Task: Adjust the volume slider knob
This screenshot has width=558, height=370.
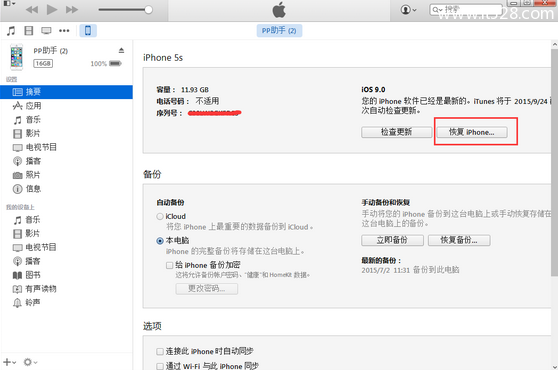Action: click(149, 10)
